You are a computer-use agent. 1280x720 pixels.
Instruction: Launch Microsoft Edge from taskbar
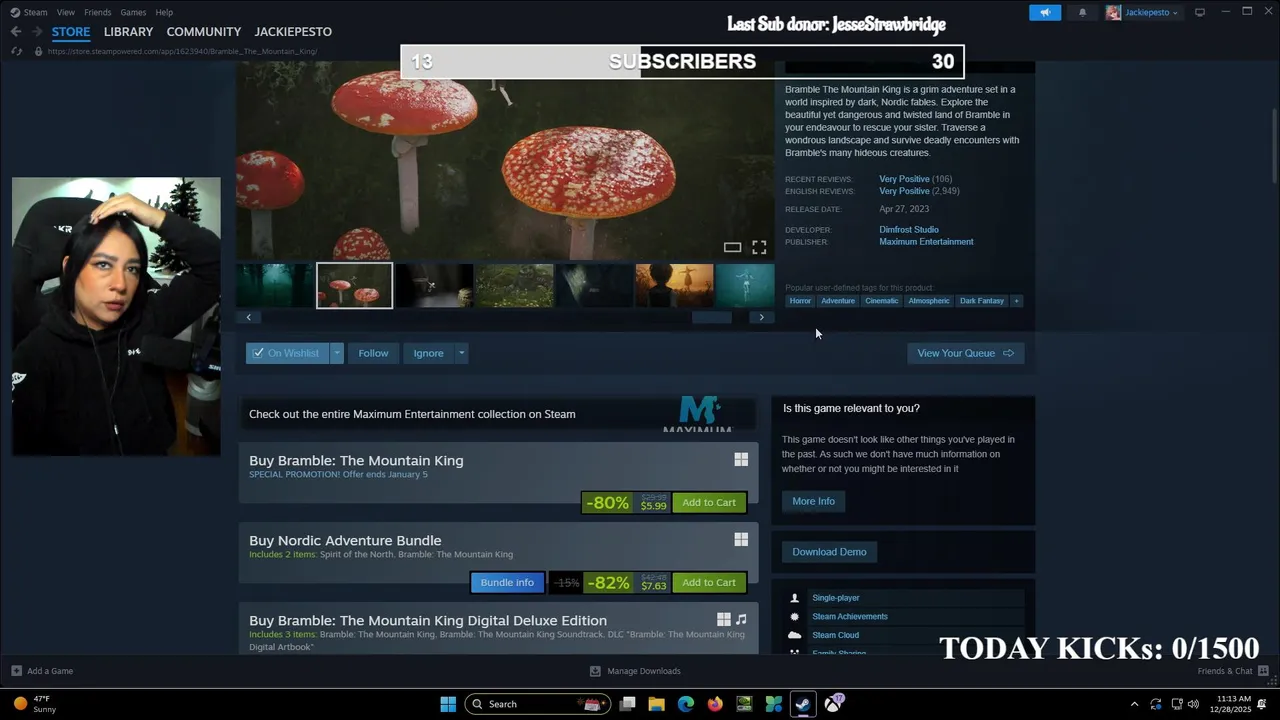click(686, 704)
